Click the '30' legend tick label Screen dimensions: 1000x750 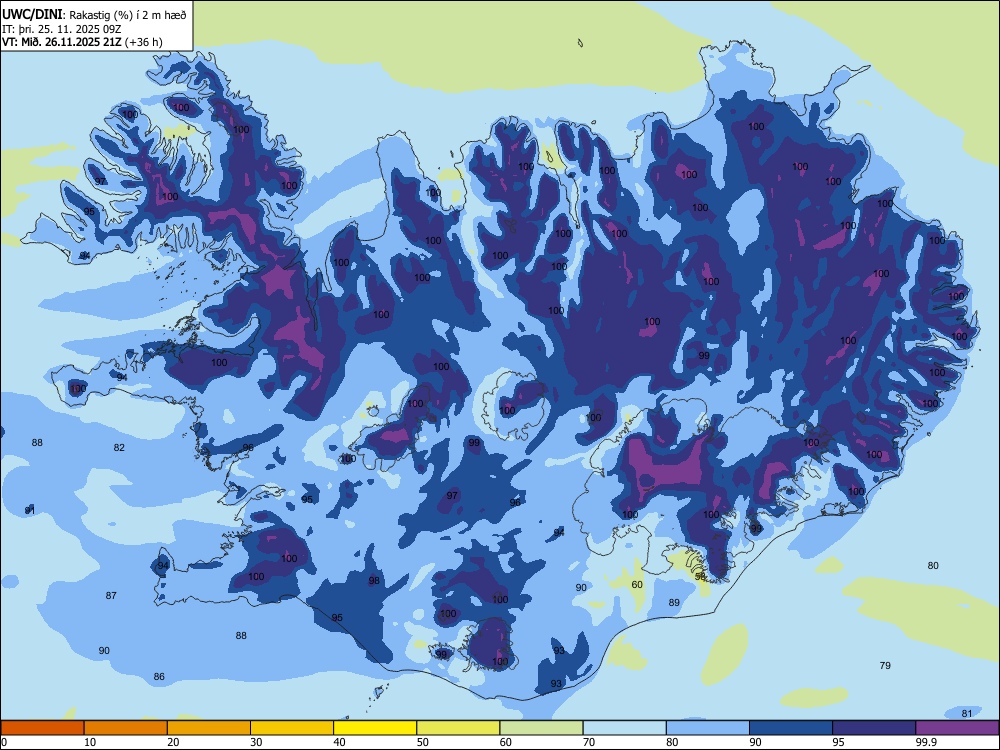point(256,742)
